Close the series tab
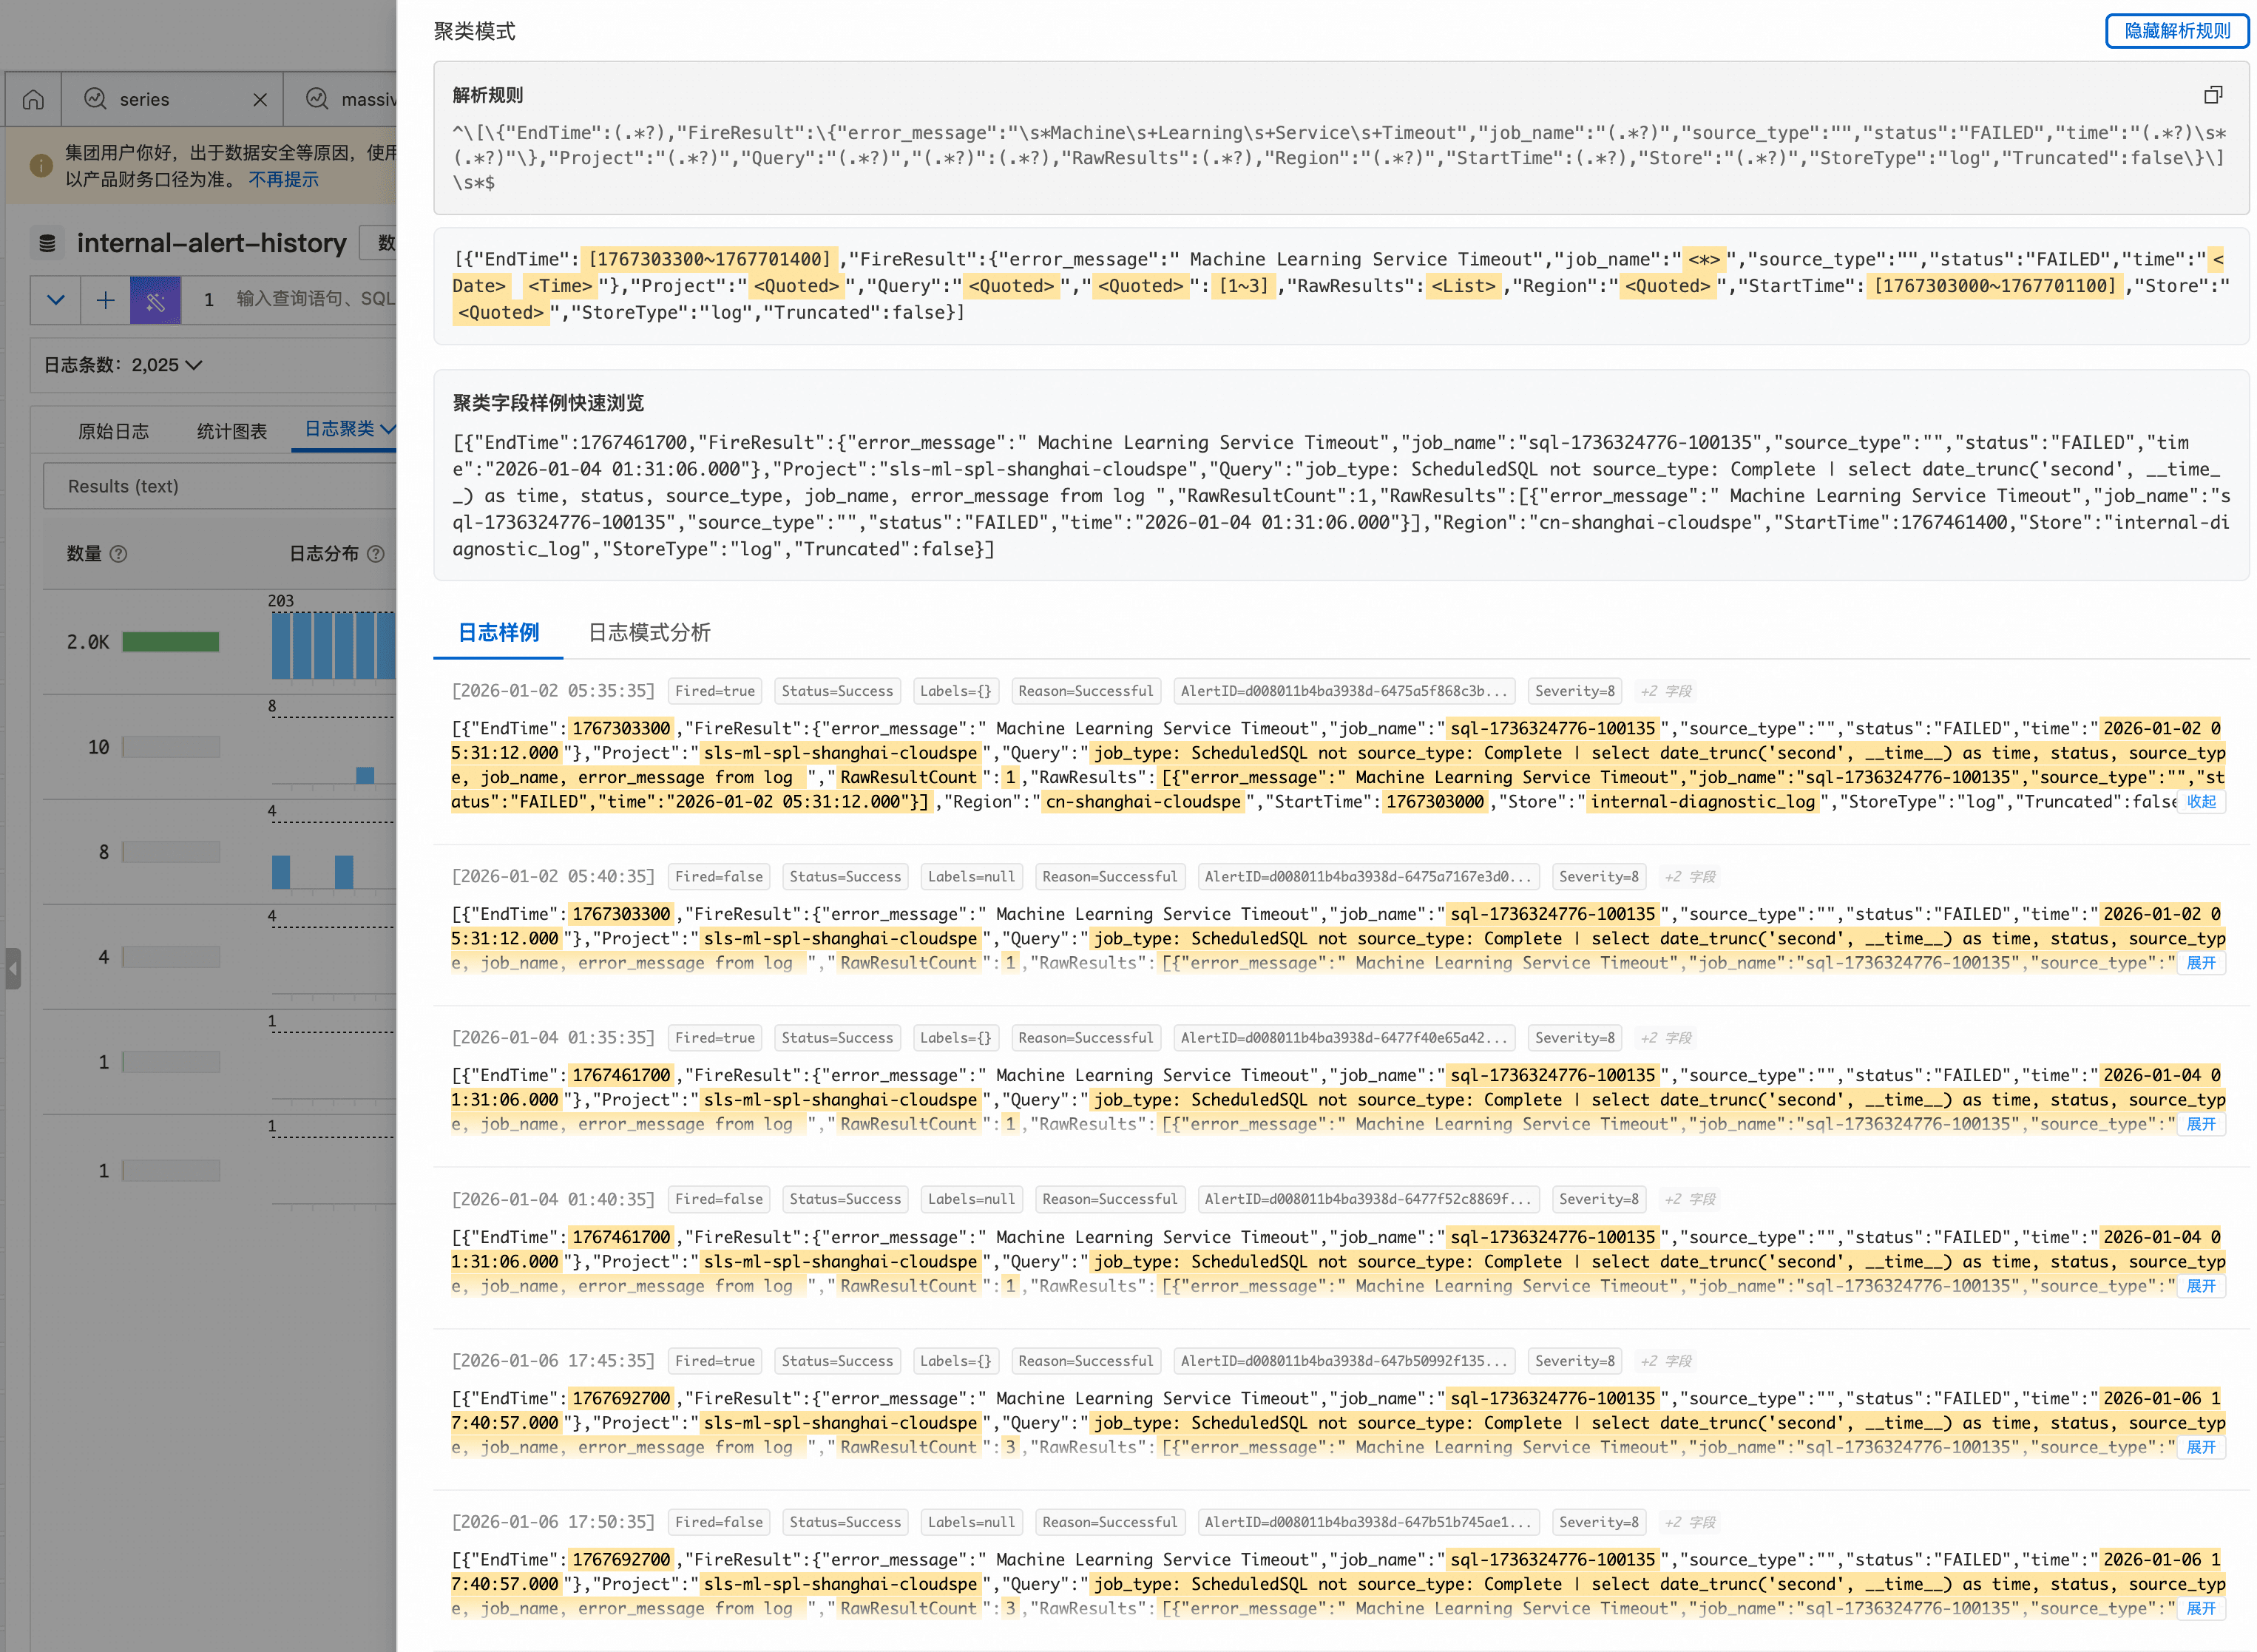Viewport: 2257px width, 1652px height. coord(260,99)
